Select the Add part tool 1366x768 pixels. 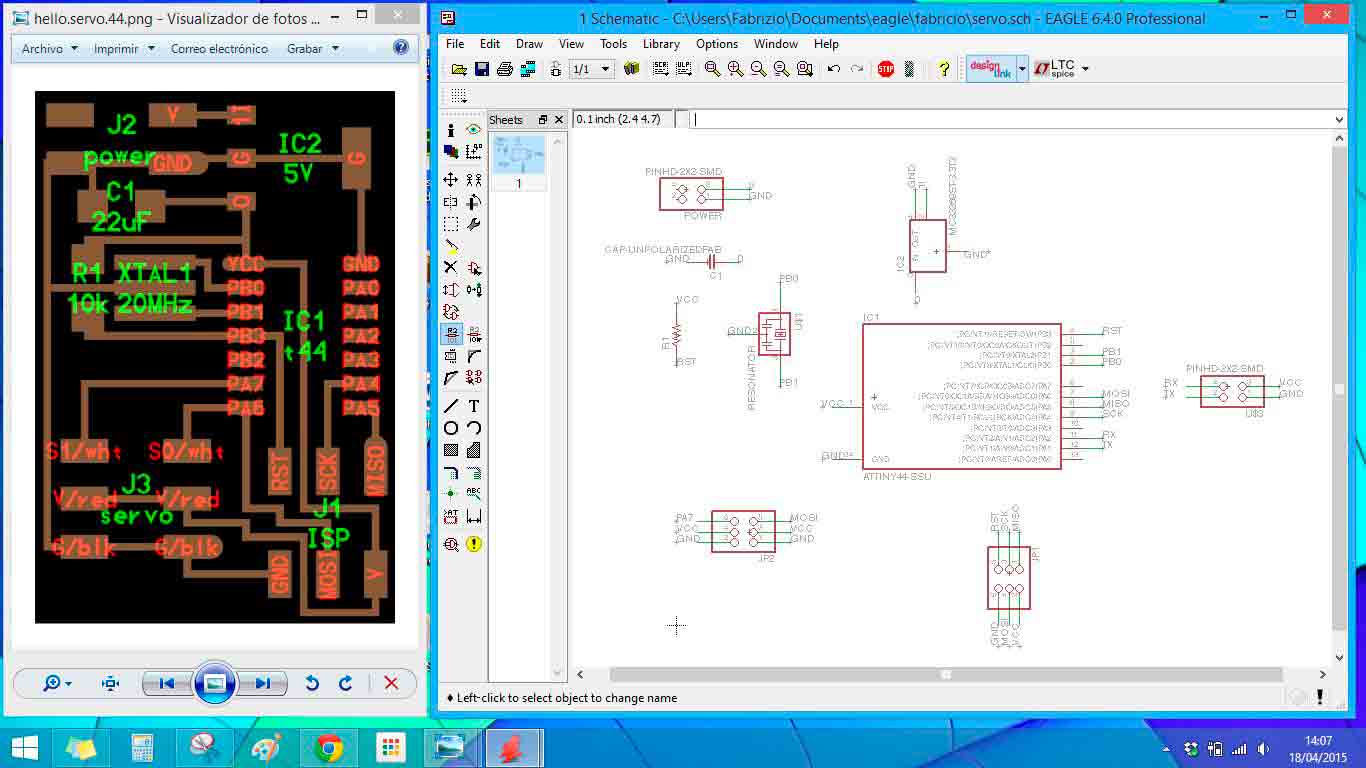(x=474, y=268)
